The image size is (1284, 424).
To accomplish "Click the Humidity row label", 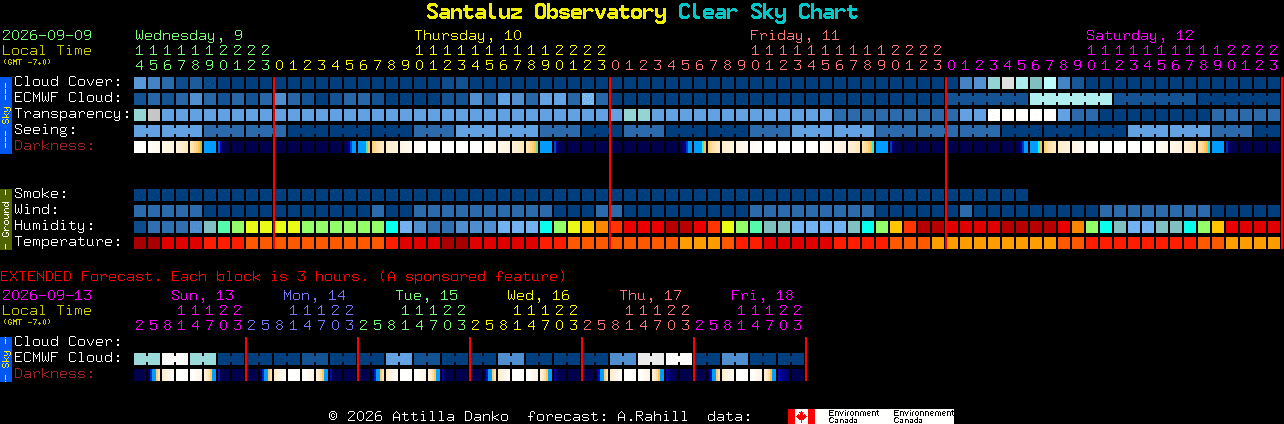I will click(x=54, y=226).
